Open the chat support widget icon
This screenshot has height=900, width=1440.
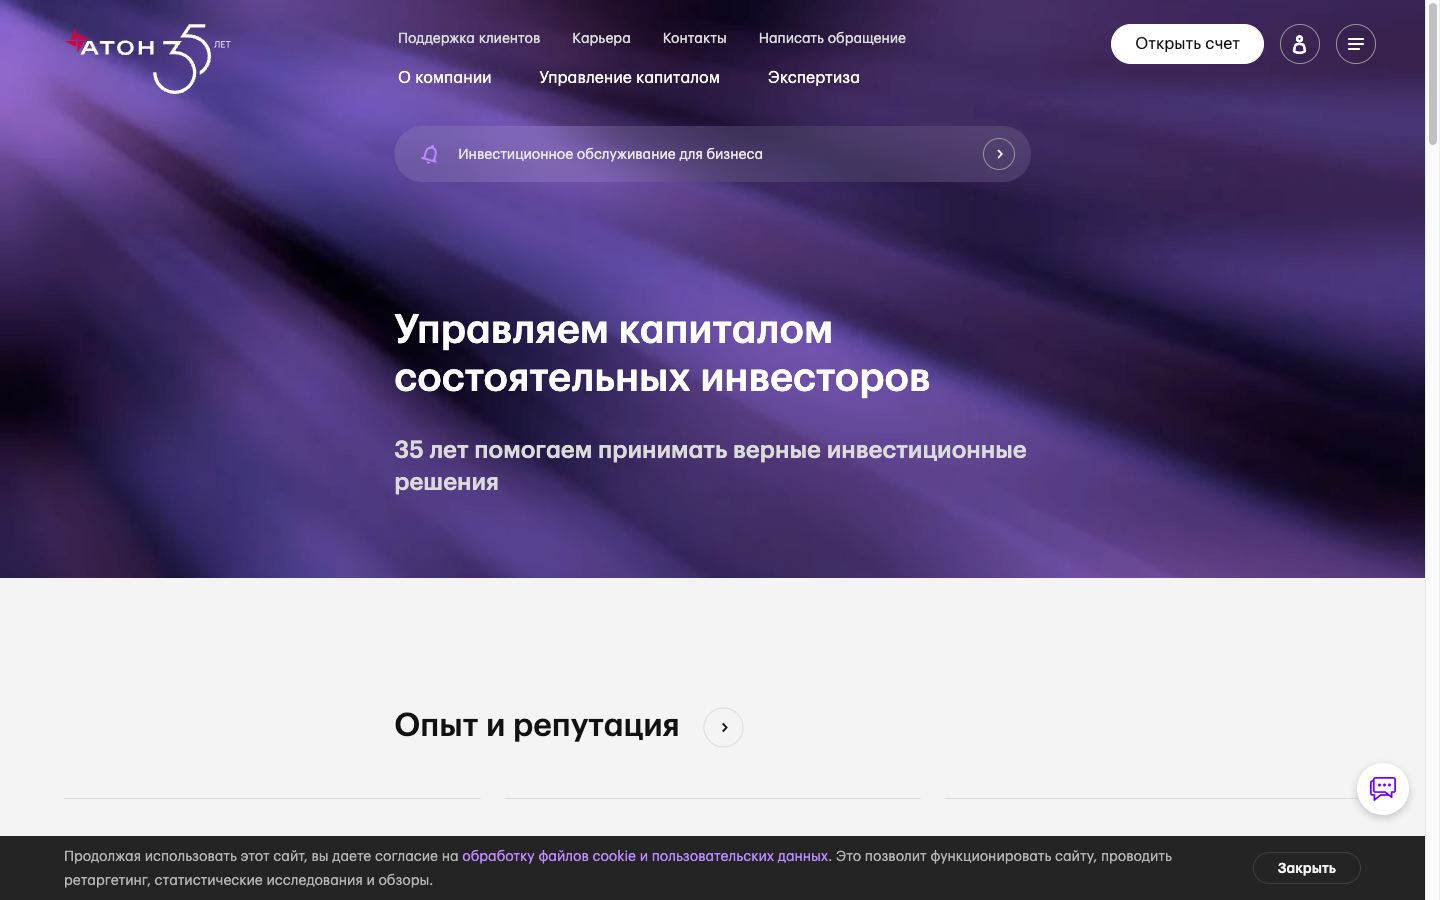(1383, 789)
